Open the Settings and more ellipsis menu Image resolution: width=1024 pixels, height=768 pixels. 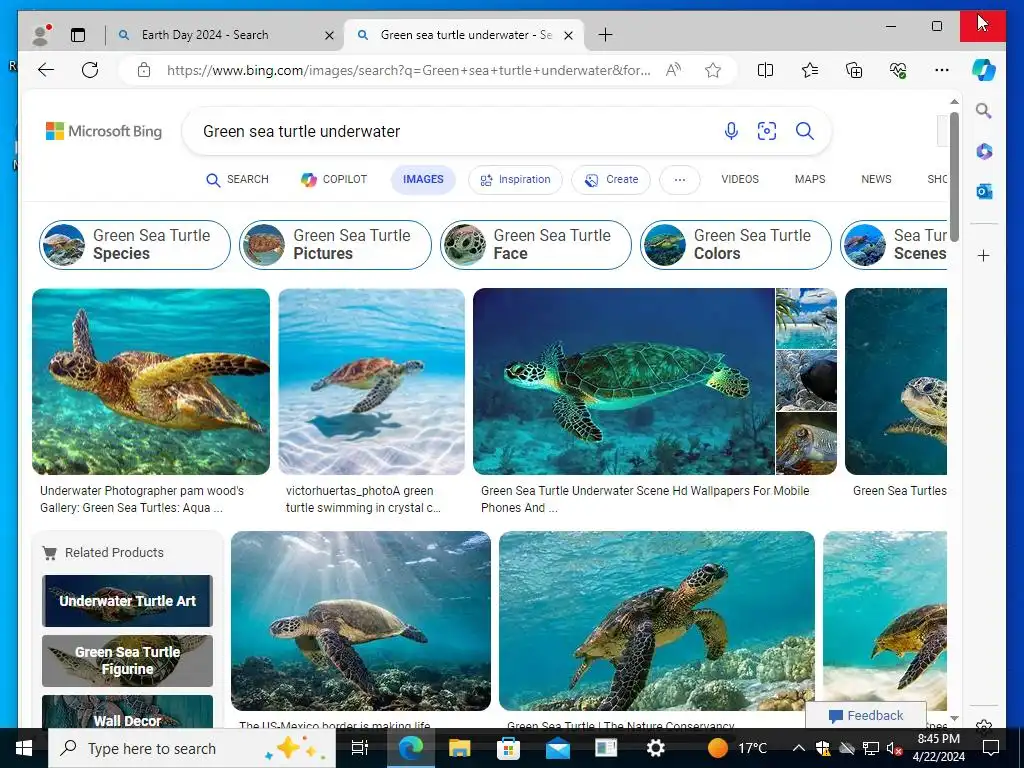942,70
